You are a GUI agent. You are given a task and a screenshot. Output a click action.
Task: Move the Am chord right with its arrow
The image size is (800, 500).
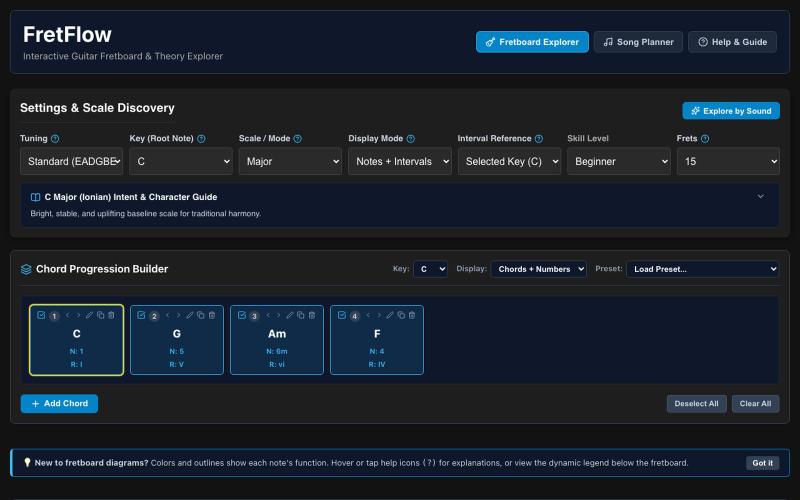coord(279,315)
